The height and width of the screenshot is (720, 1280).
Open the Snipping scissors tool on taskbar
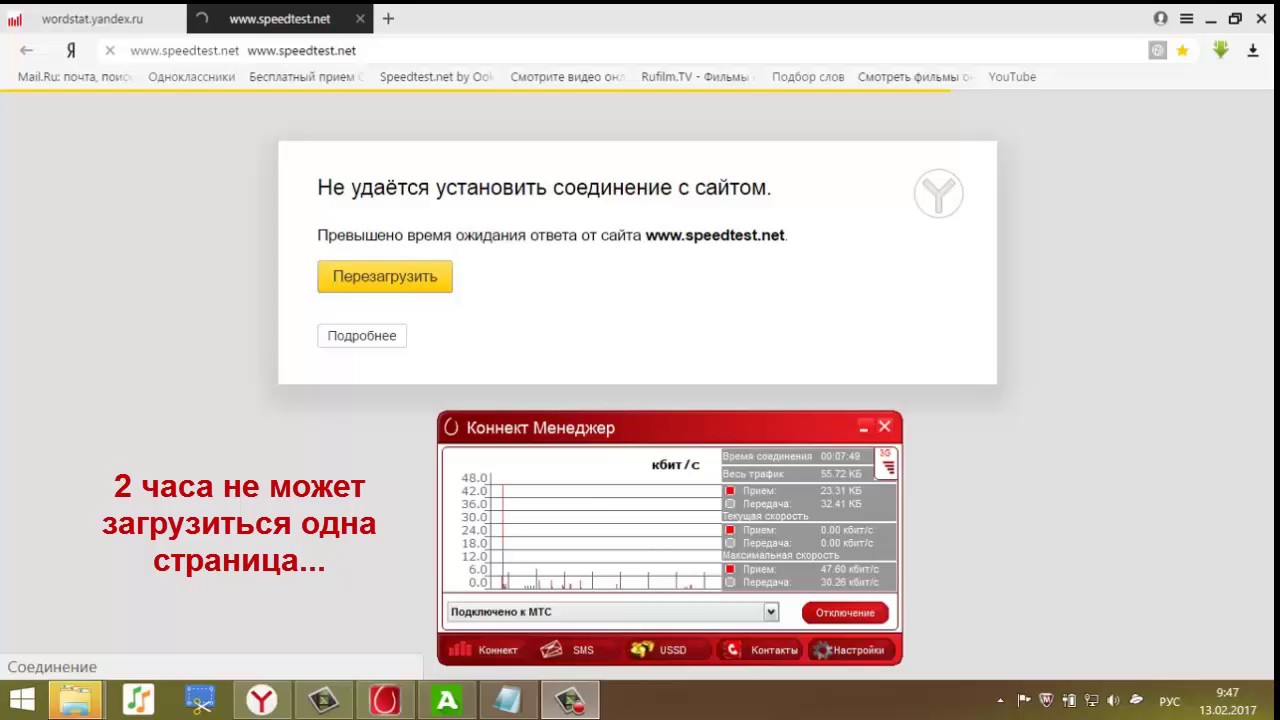coord(200,700)
